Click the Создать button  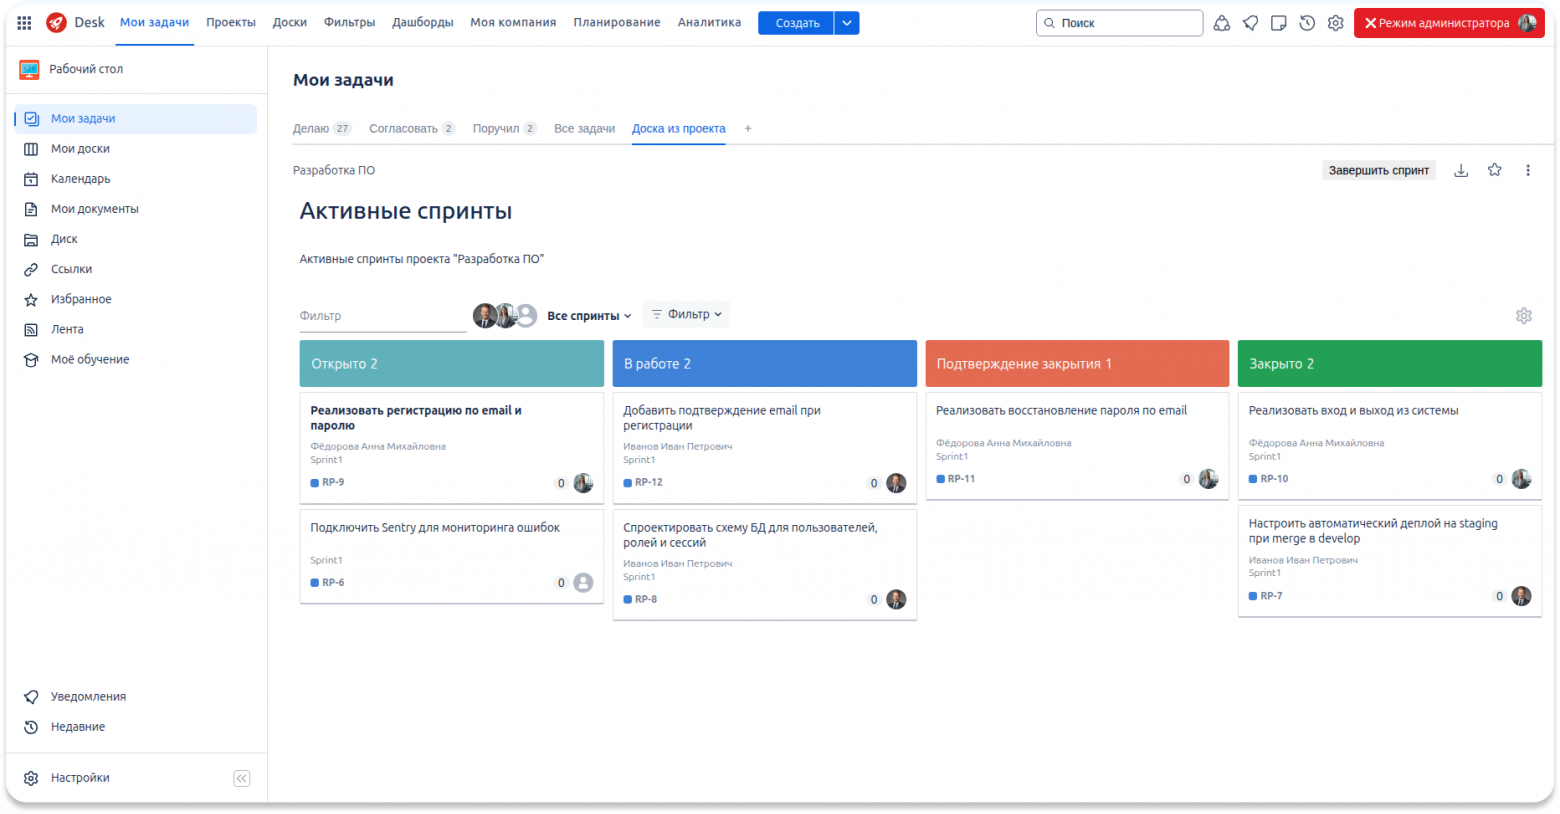pyautogui.click(x=796, y=23)
